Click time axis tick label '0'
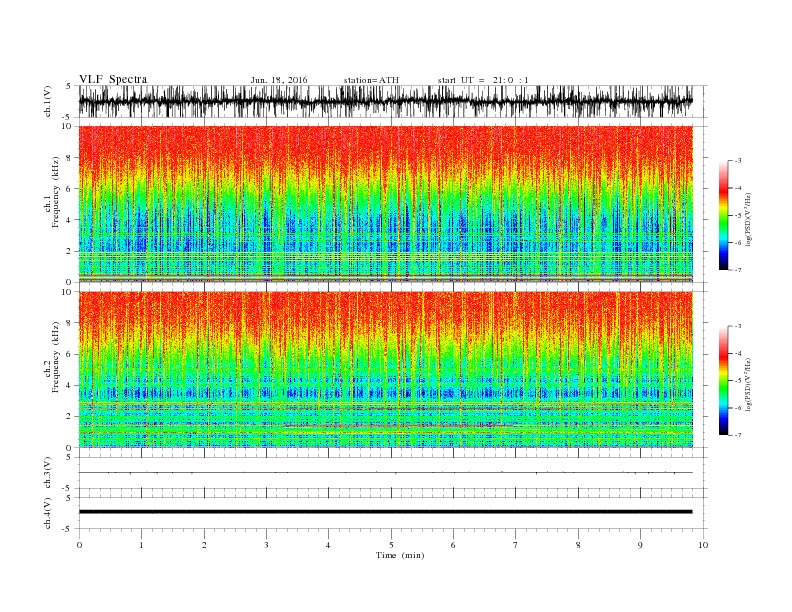Screen dimensions: 792x612 (79, 545)
